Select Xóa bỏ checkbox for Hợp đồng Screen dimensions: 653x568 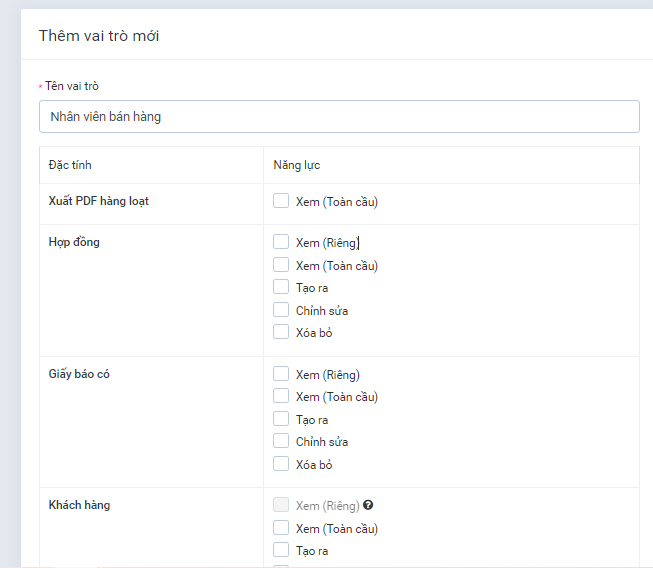tap(281, 332)
